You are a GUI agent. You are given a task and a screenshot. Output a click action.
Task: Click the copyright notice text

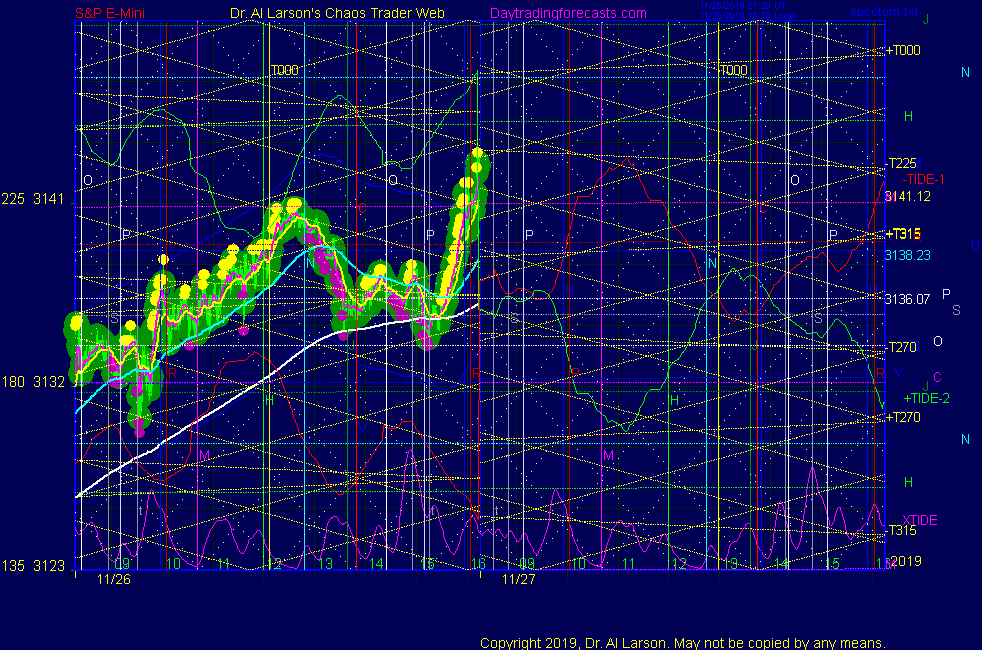683,643
